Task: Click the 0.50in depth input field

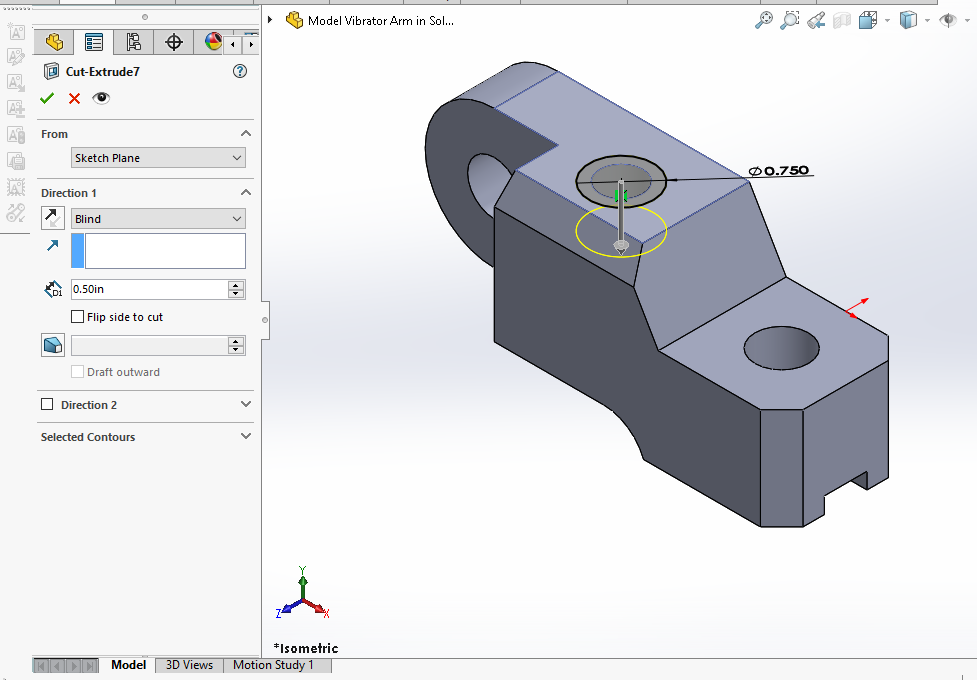Action: 149,289
